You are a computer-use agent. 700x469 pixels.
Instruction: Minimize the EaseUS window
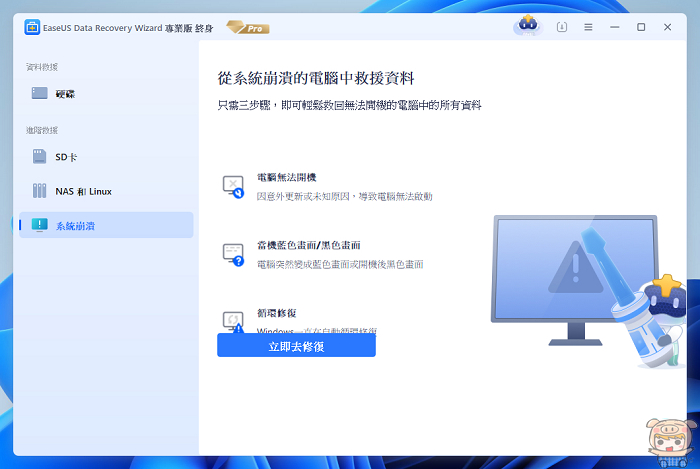(x=615, y=27)
